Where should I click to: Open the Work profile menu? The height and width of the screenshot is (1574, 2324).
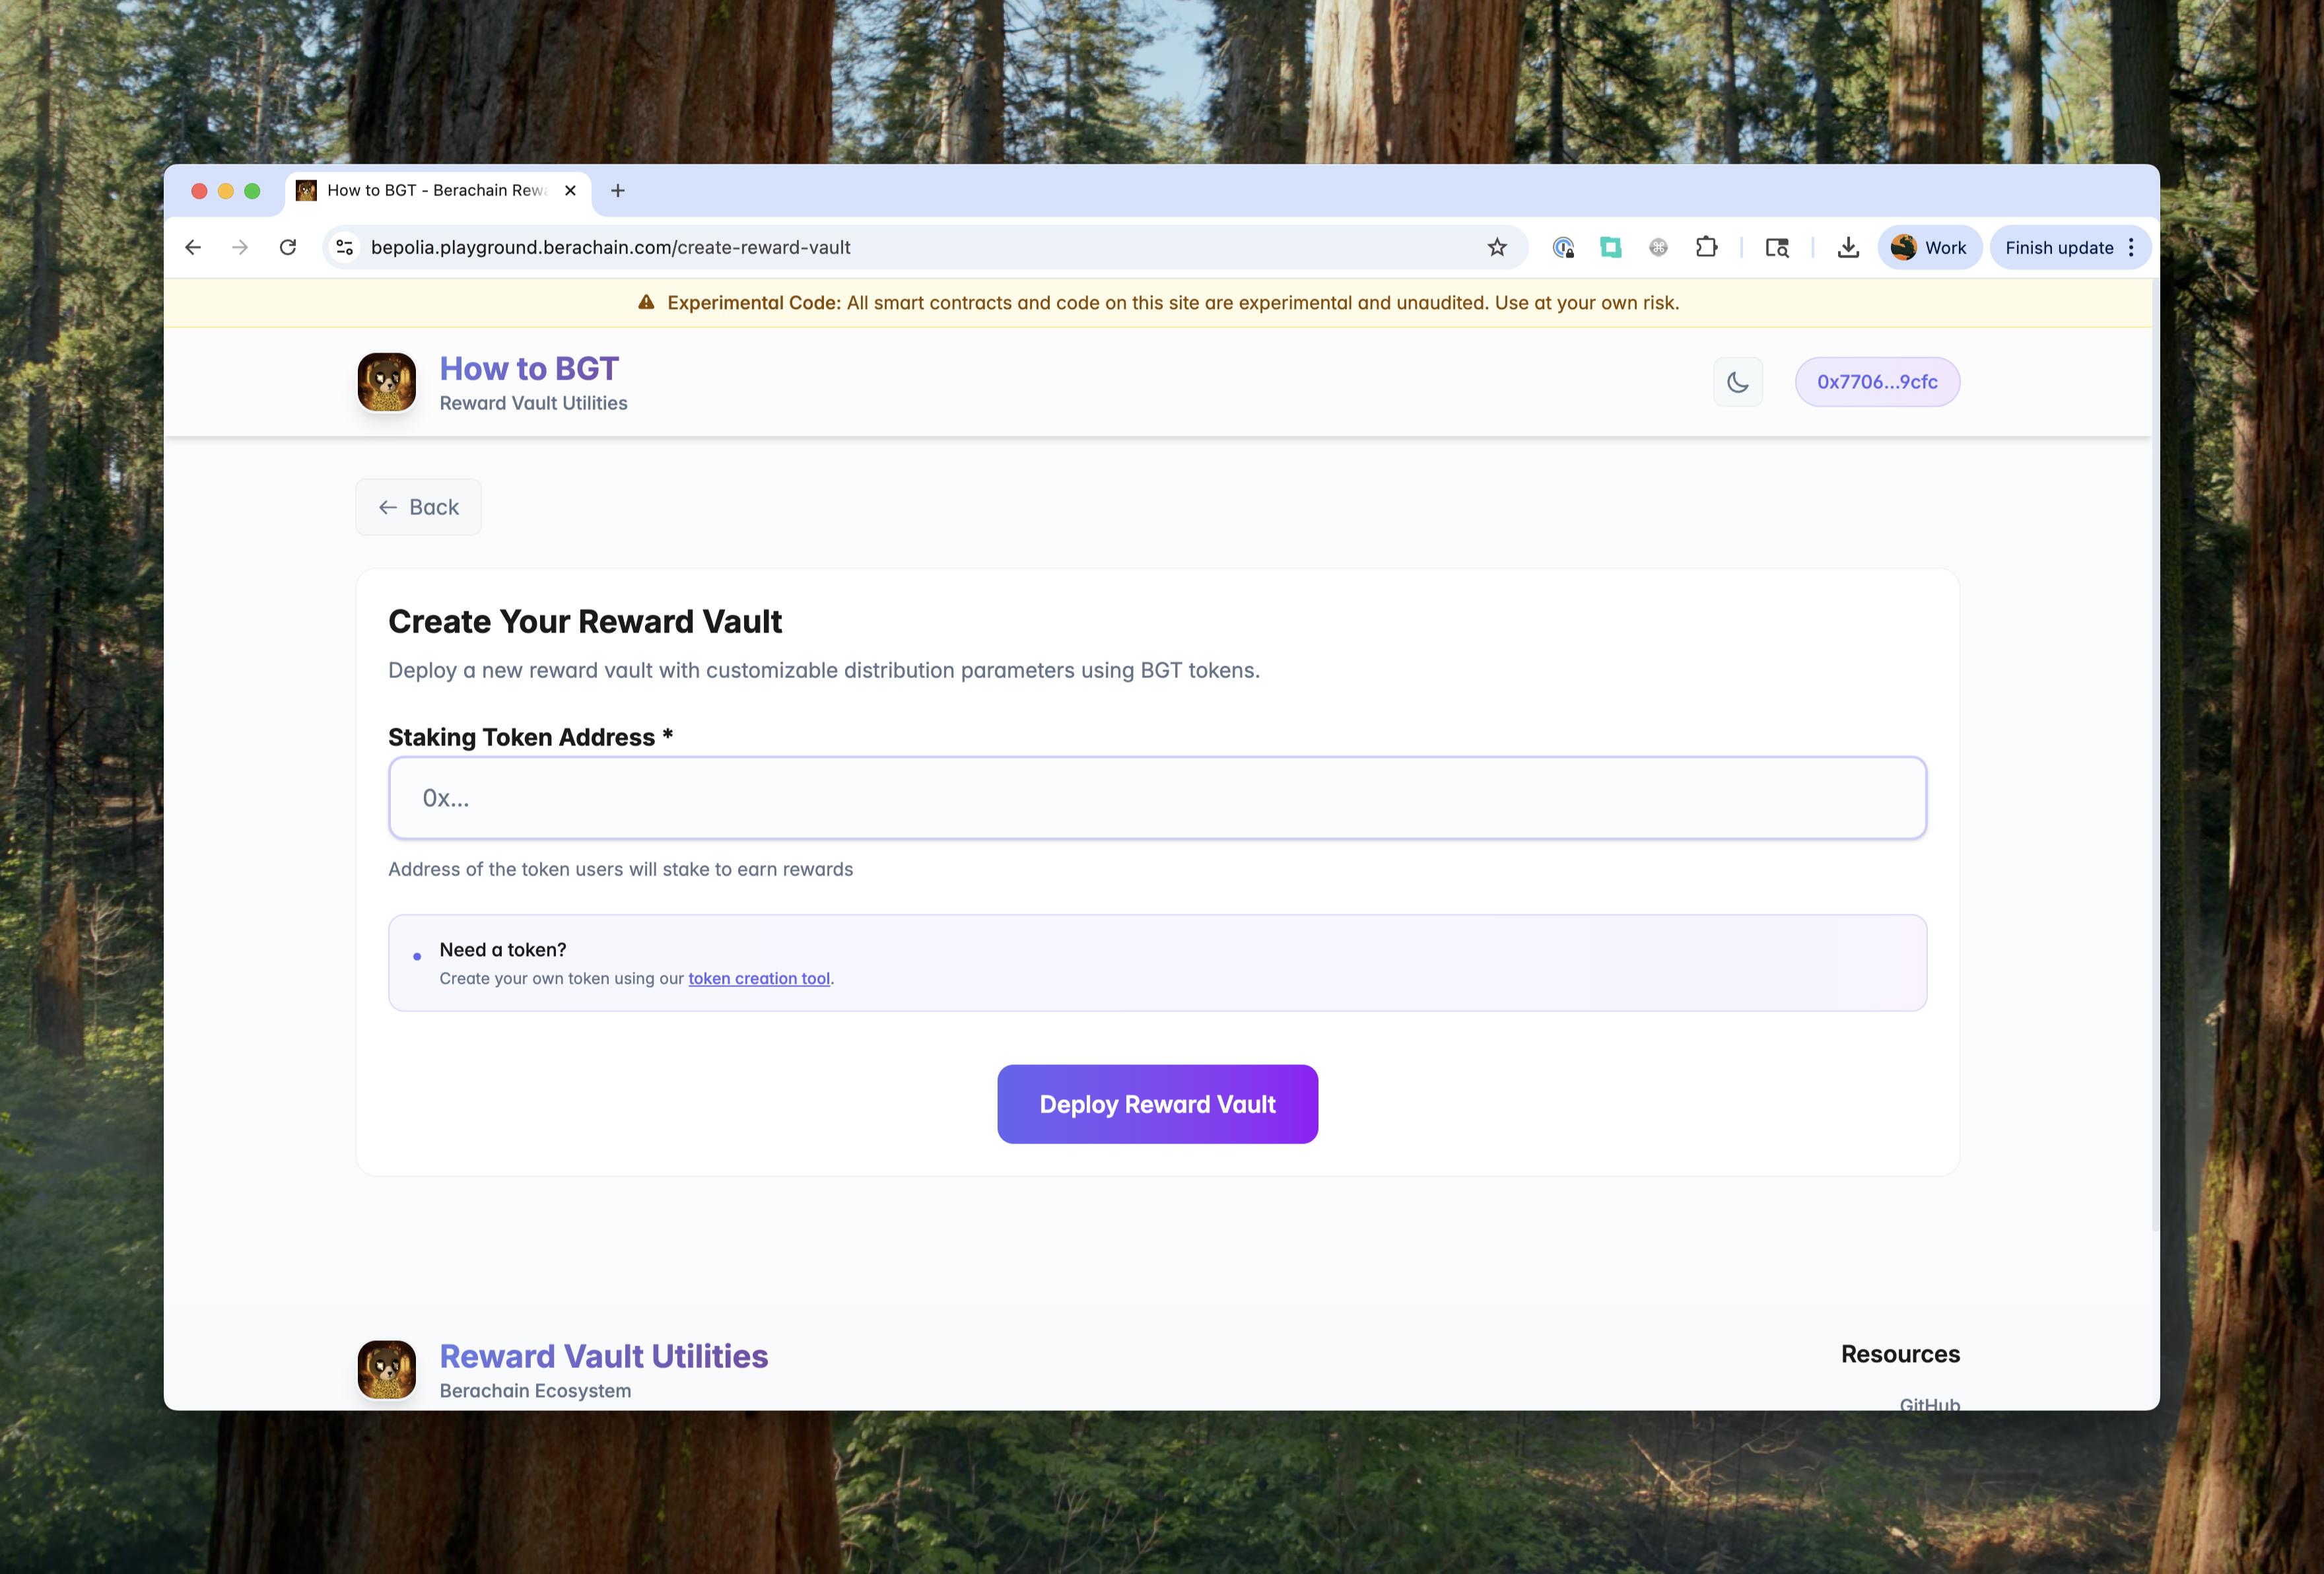tap(1929, 247)
